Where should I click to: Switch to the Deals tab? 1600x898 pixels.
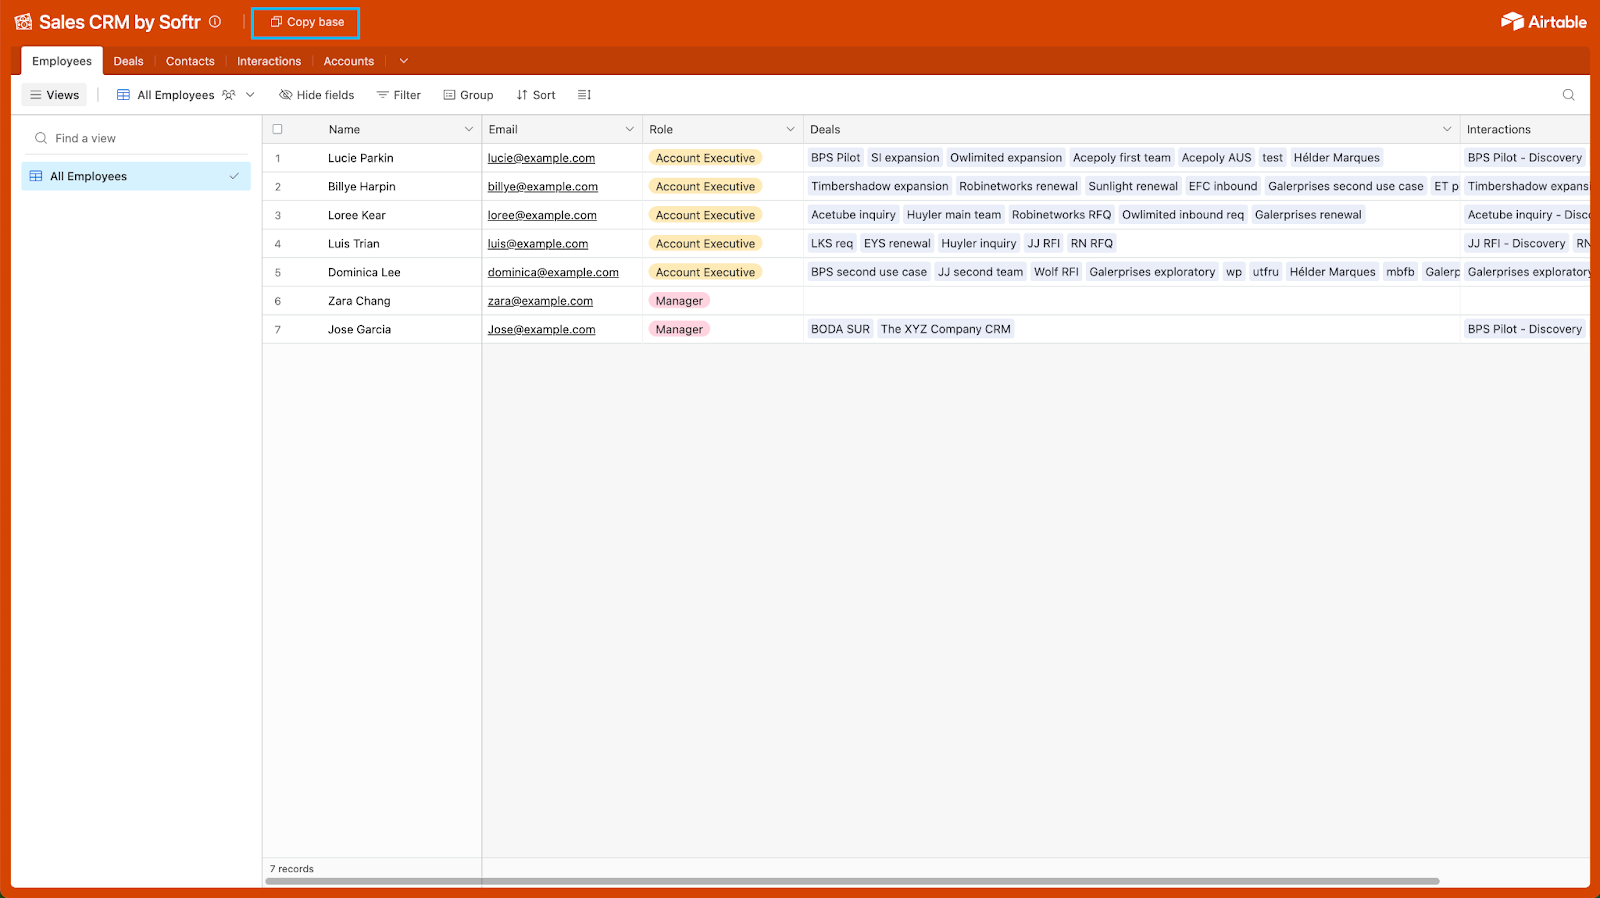pos(128,61)
